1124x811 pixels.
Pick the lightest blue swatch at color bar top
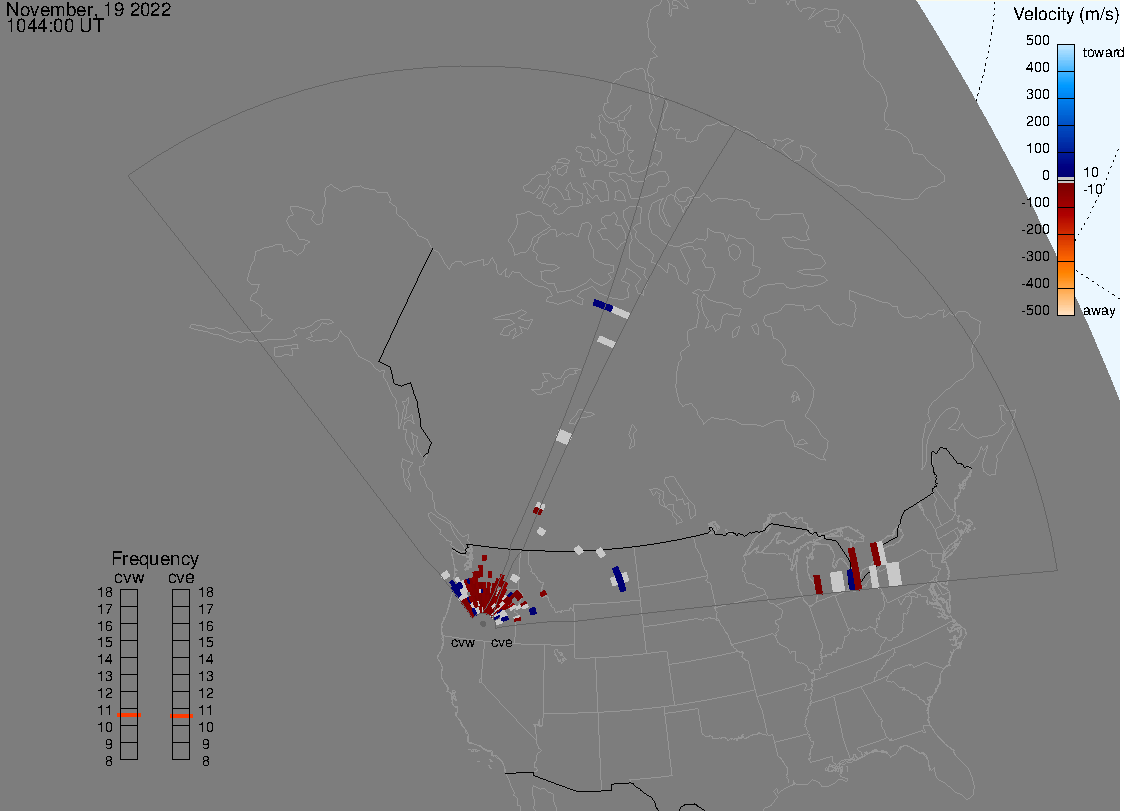coord(1066,57)
